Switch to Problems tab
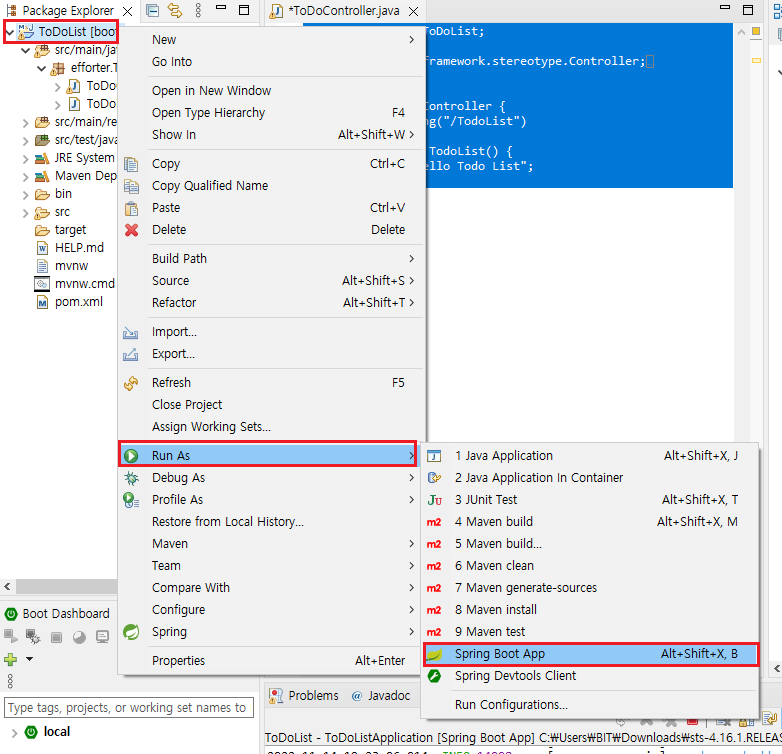The image size is (782, 754). 304,696
